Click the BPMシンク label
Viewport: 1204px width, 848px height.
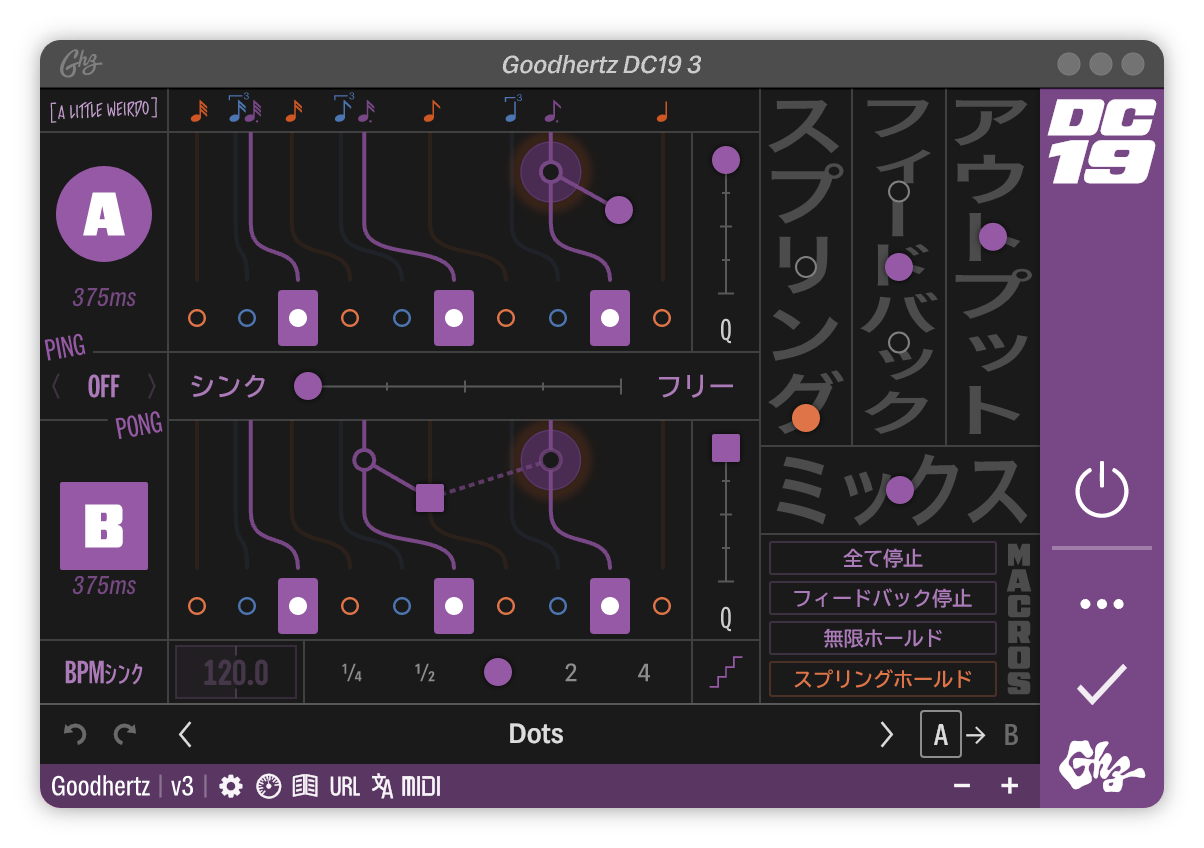(x=104, y=673)
